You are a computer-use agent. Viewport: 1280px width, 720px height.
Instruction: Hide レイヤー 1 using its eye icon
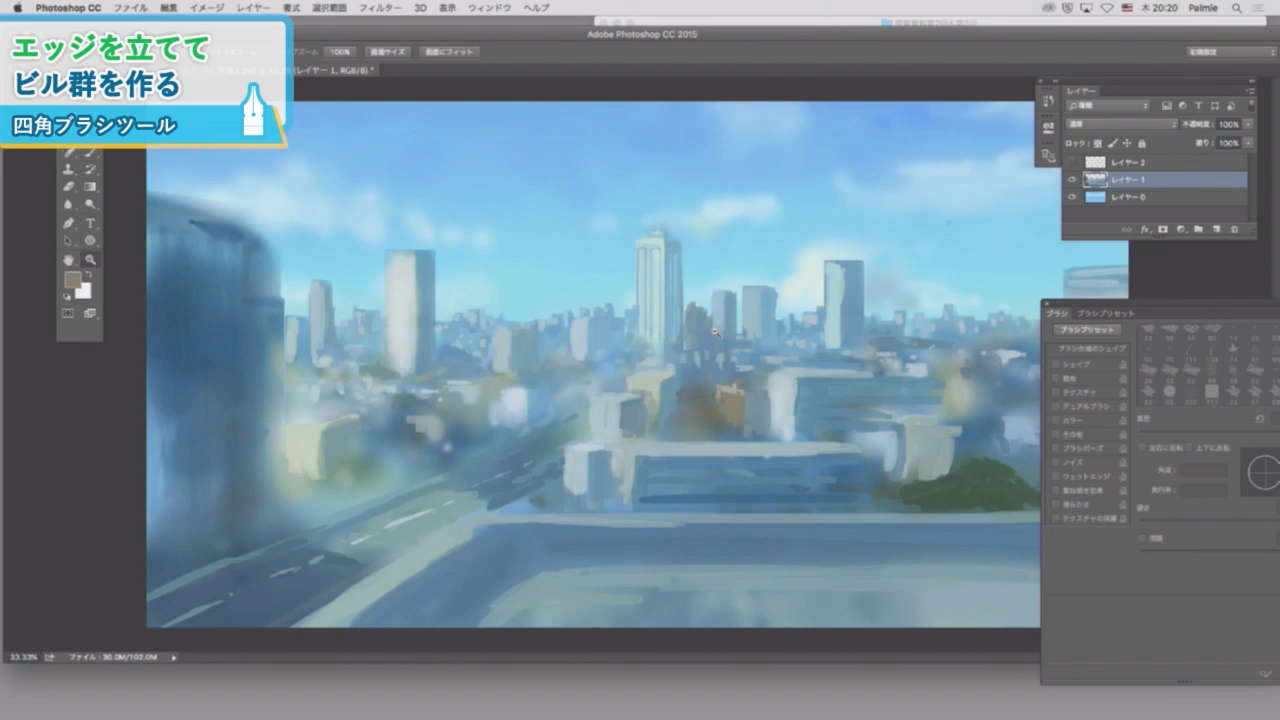(x=1072, y=180)
